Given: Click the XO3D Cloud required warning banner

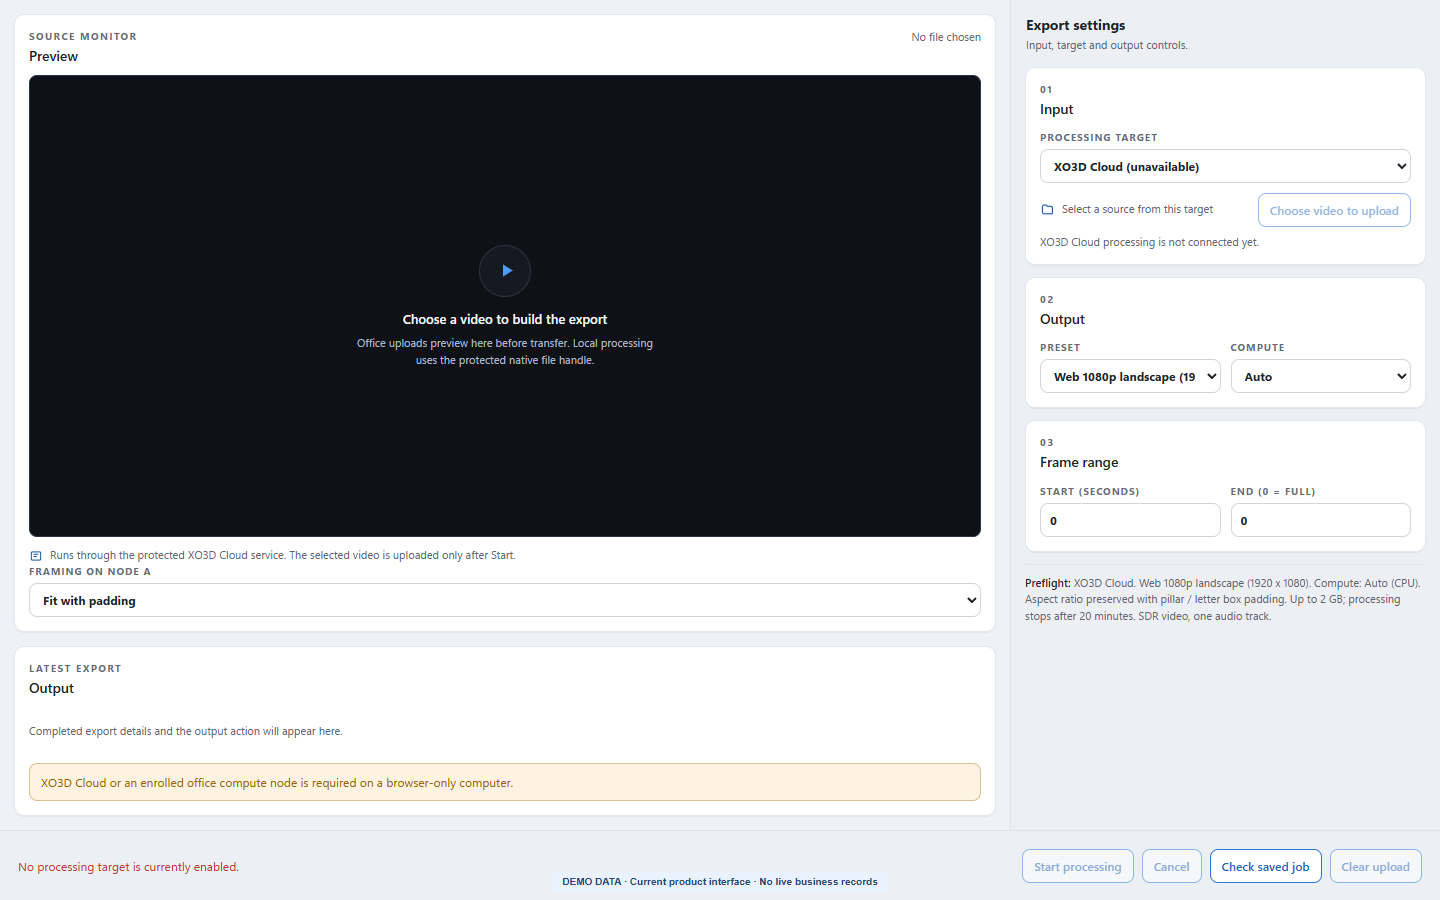Looking at the screenshot, I should coord(505,782).
